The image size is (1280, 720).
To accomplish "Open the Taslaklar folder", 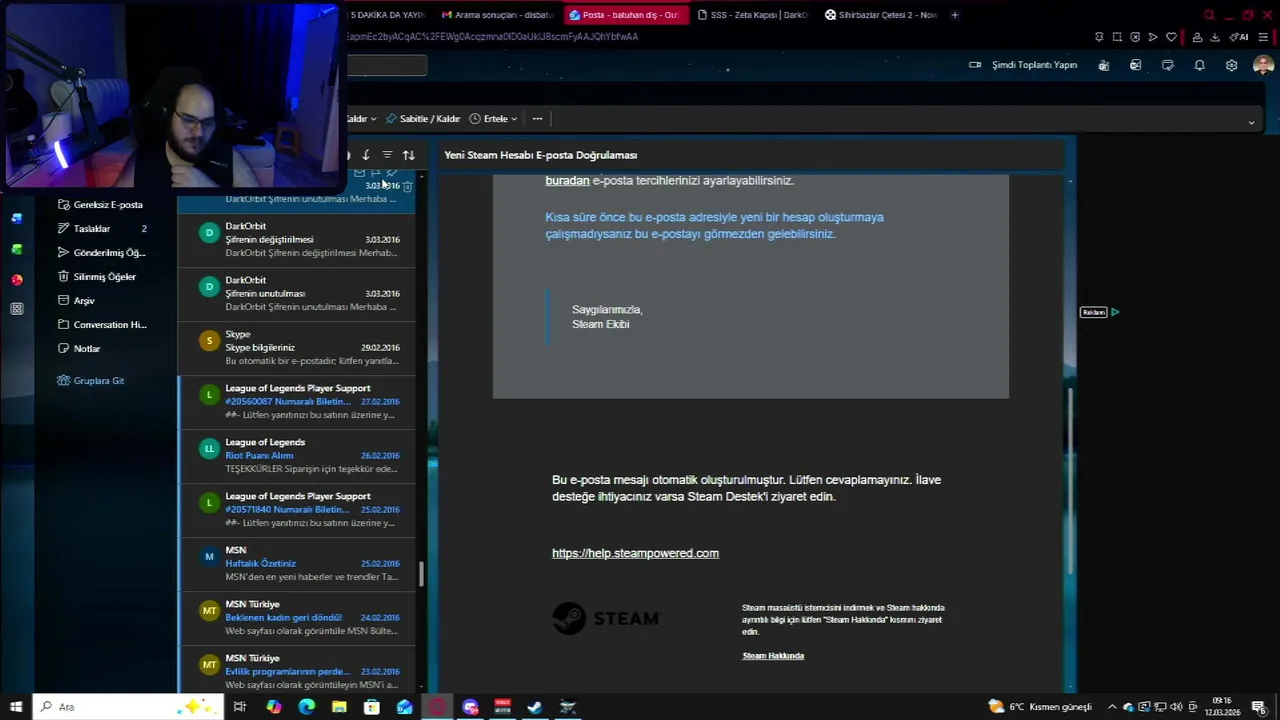I will [100, 229].
